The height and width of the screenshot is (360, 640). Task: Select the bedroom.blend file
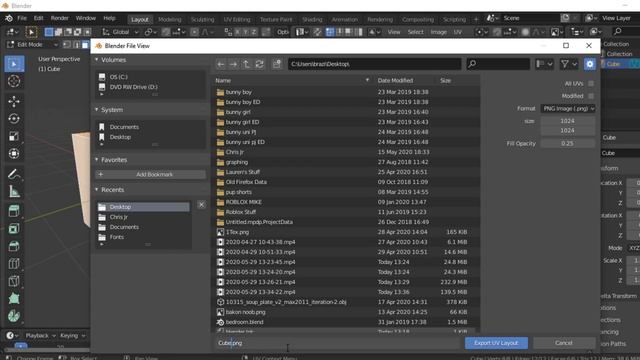346,322
